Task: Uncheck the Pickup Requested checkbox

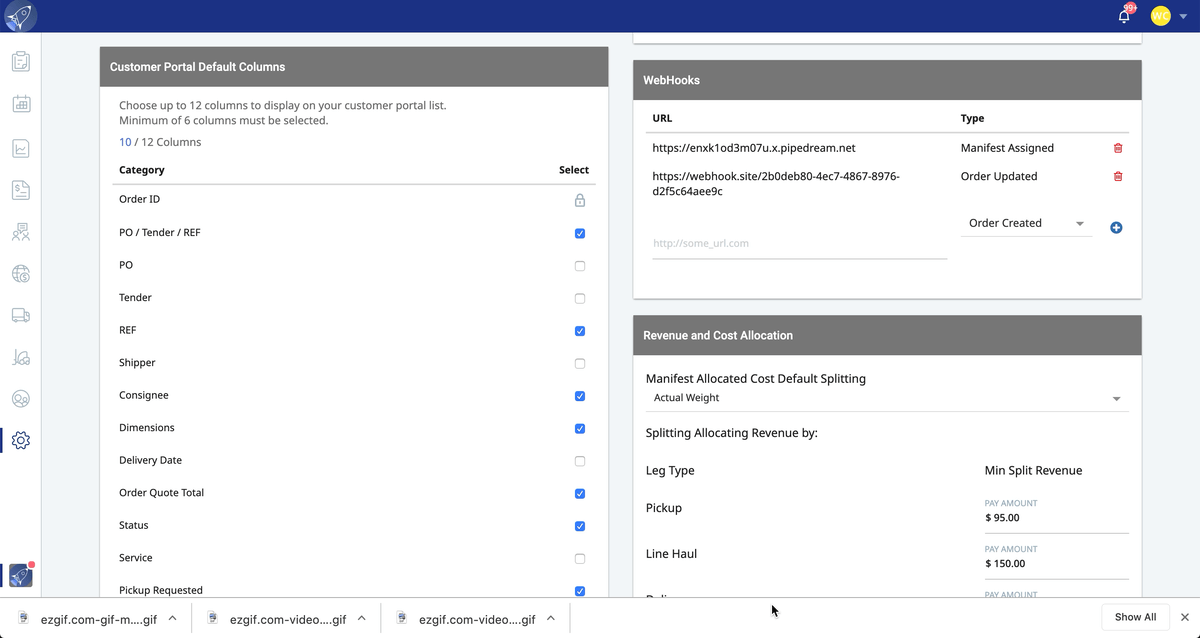Action: tap(580, 591)
